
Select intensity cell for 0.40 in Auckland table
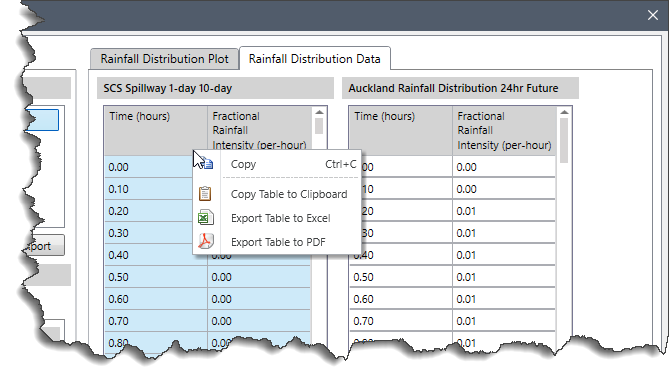click(x=504, y=255)
